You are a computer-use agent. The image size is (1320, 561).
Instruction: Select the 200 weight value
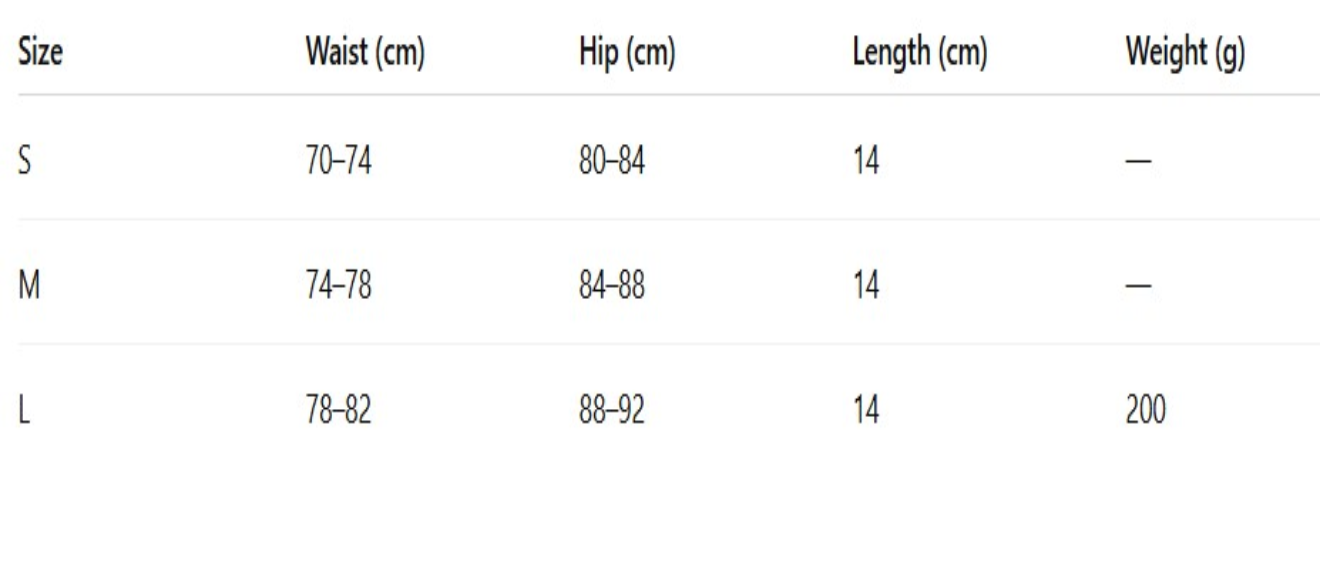tap(1145, 411)
